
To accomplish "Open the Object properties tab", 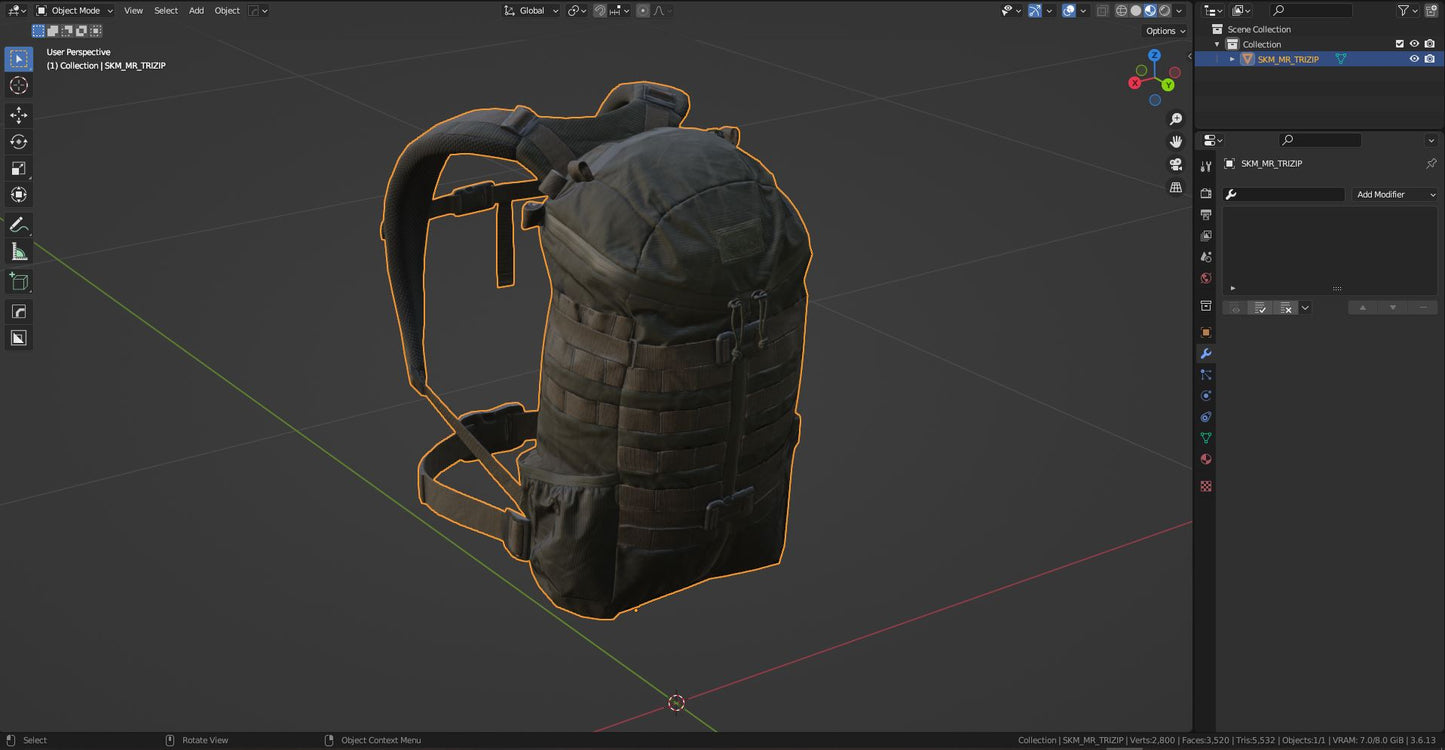I will pos(1206,332).
